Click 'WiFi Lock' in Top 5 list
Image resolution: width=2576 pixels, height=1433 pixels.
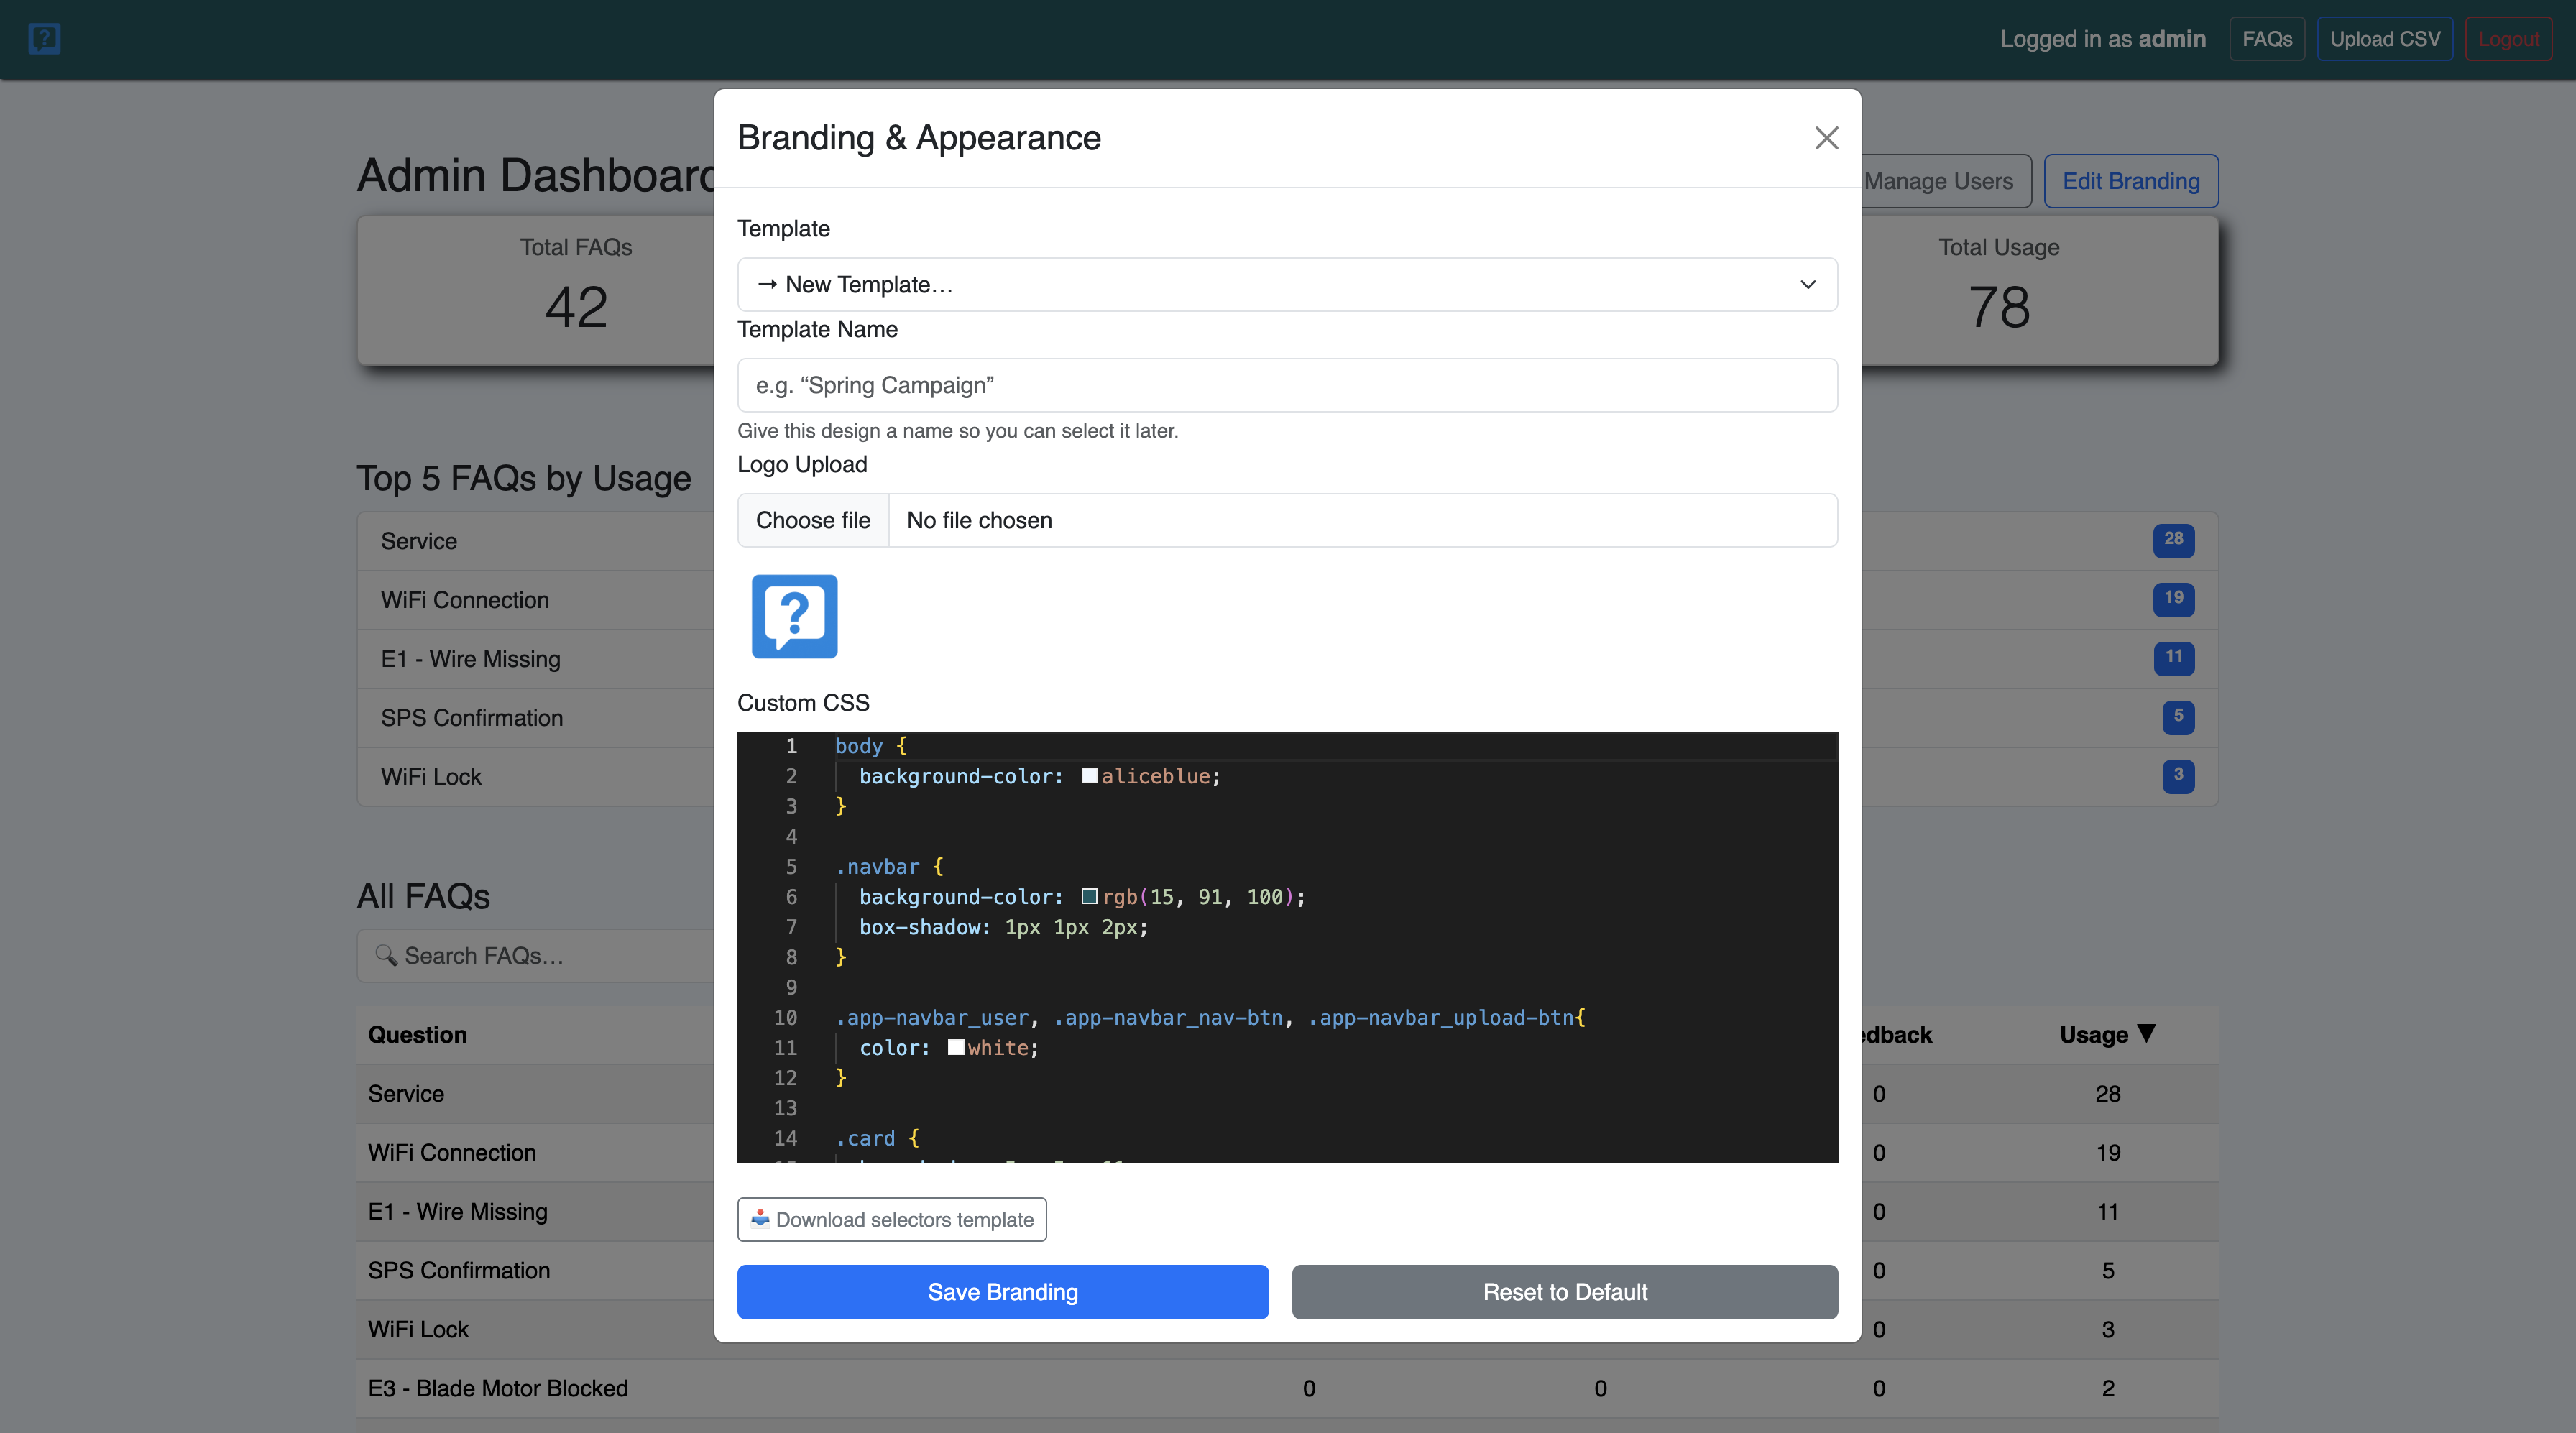point(431,777)
